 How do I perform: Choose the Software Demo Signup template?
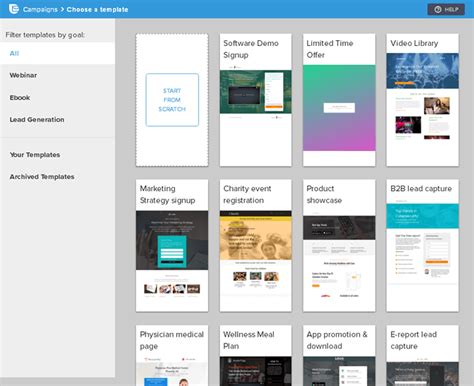click(256, 100)
